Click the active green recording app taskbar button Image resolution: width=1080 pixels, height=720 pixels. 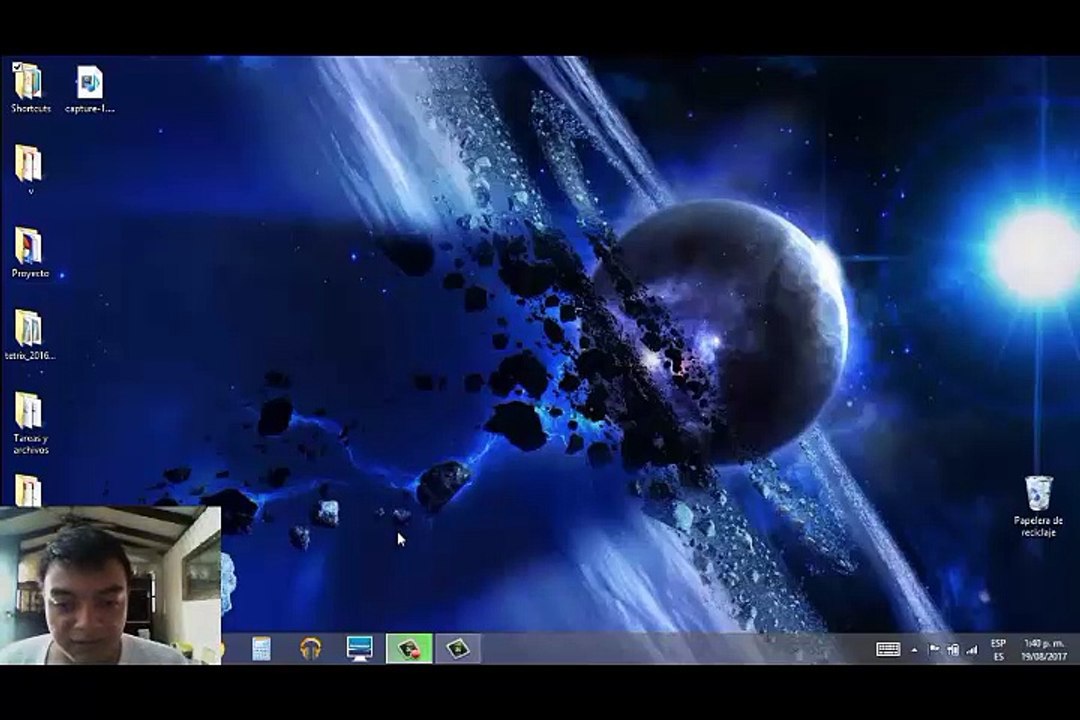[409, 649]
